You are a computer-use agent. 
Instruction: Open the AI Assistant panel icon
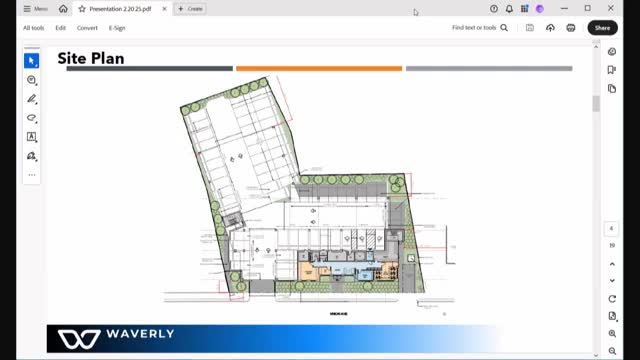pos(612,51)
